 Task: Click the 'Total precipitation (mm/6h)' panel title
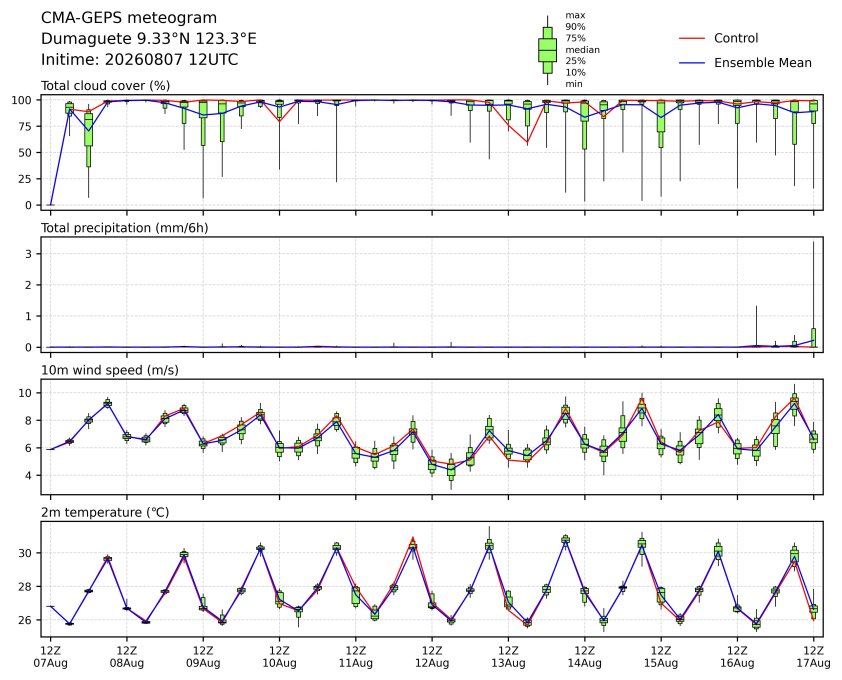(125, 228)
